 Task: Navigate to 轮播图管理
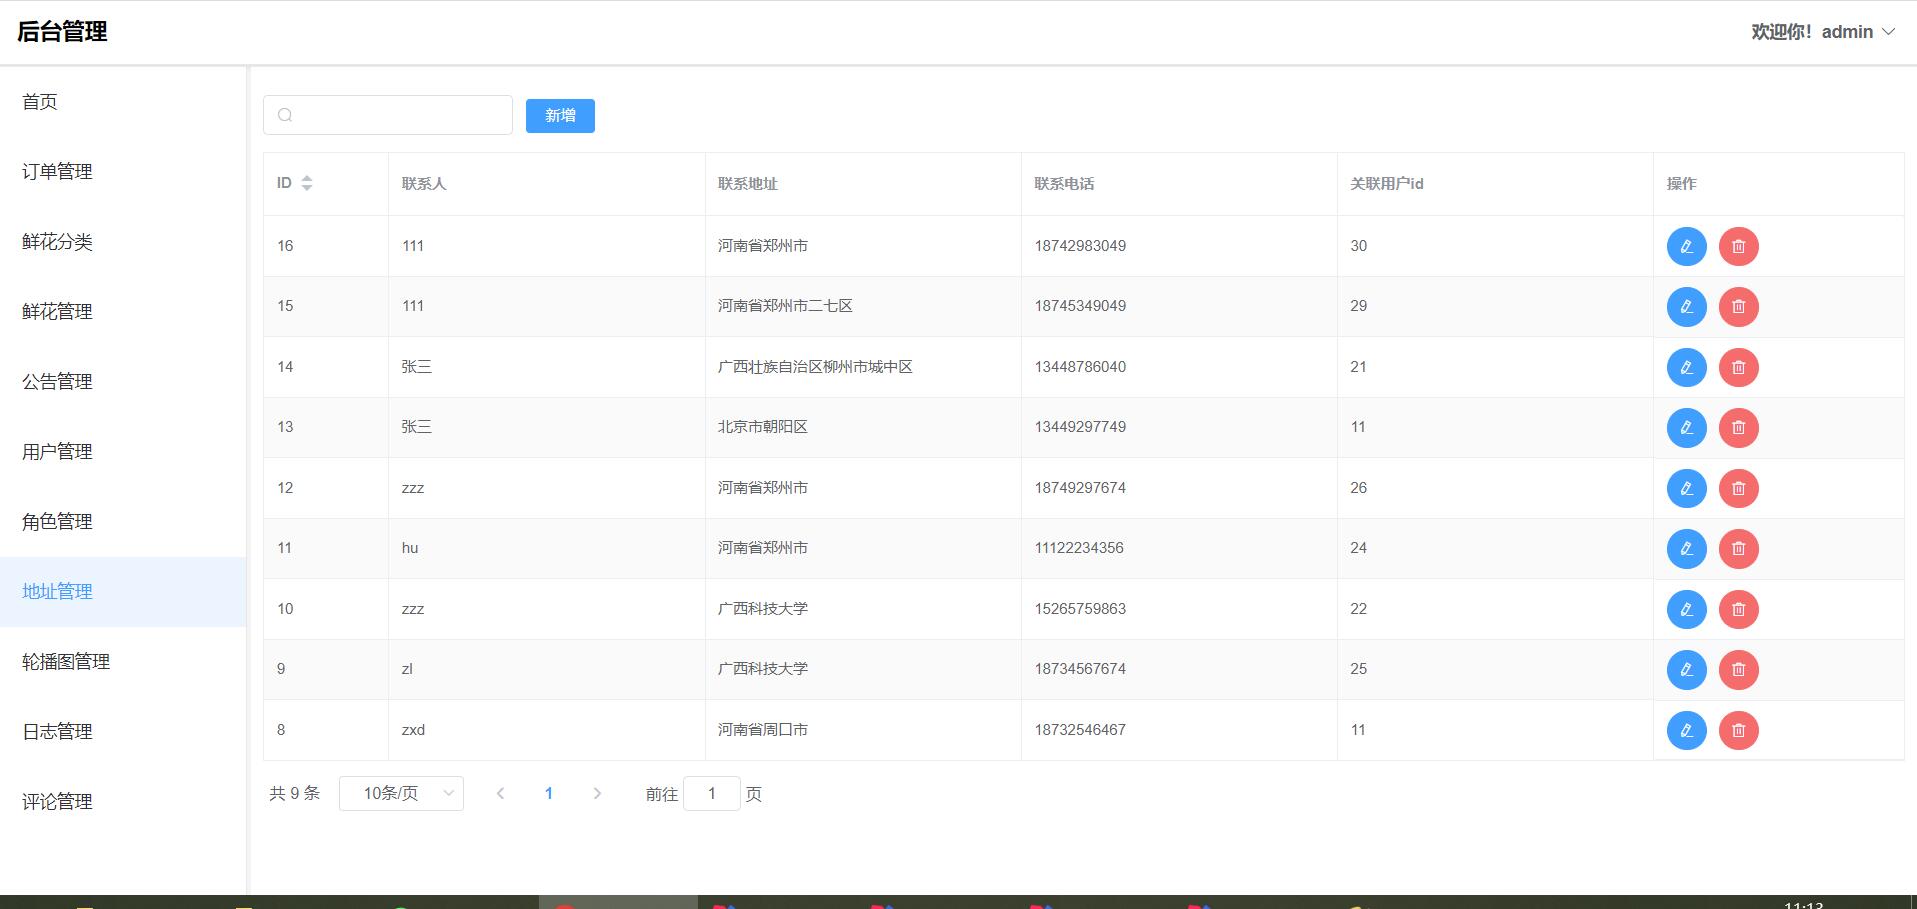(123, 662)
